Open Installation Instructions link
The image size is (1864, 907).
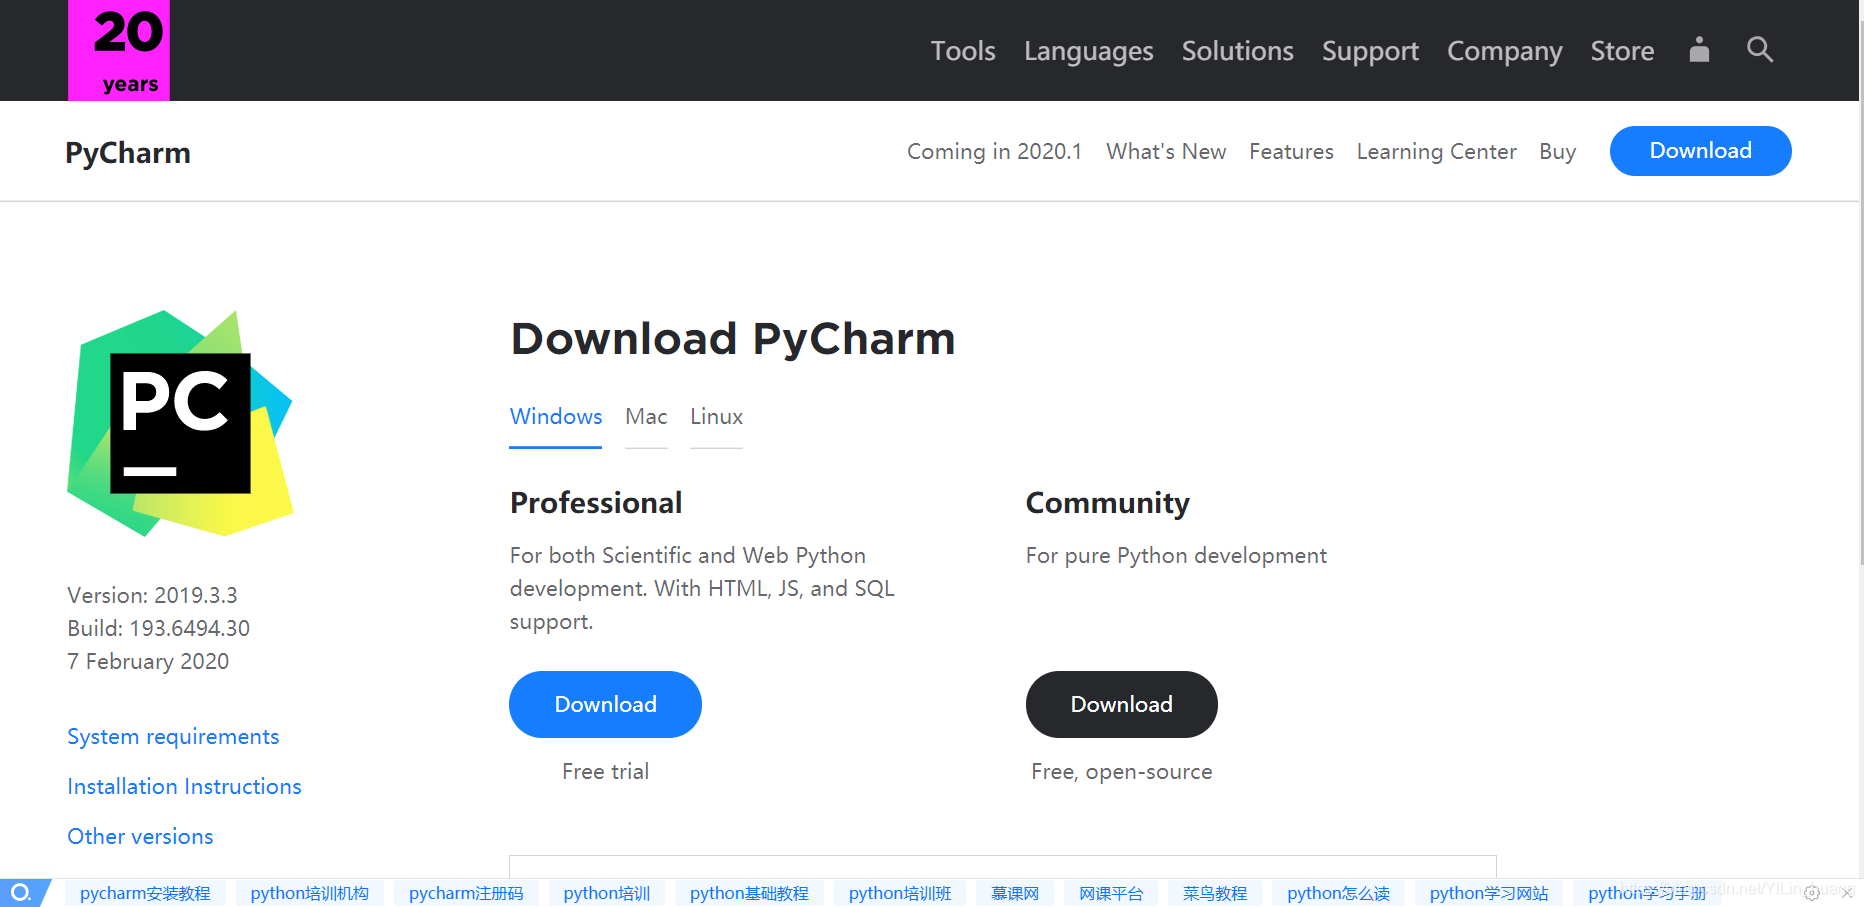(184, 787)
